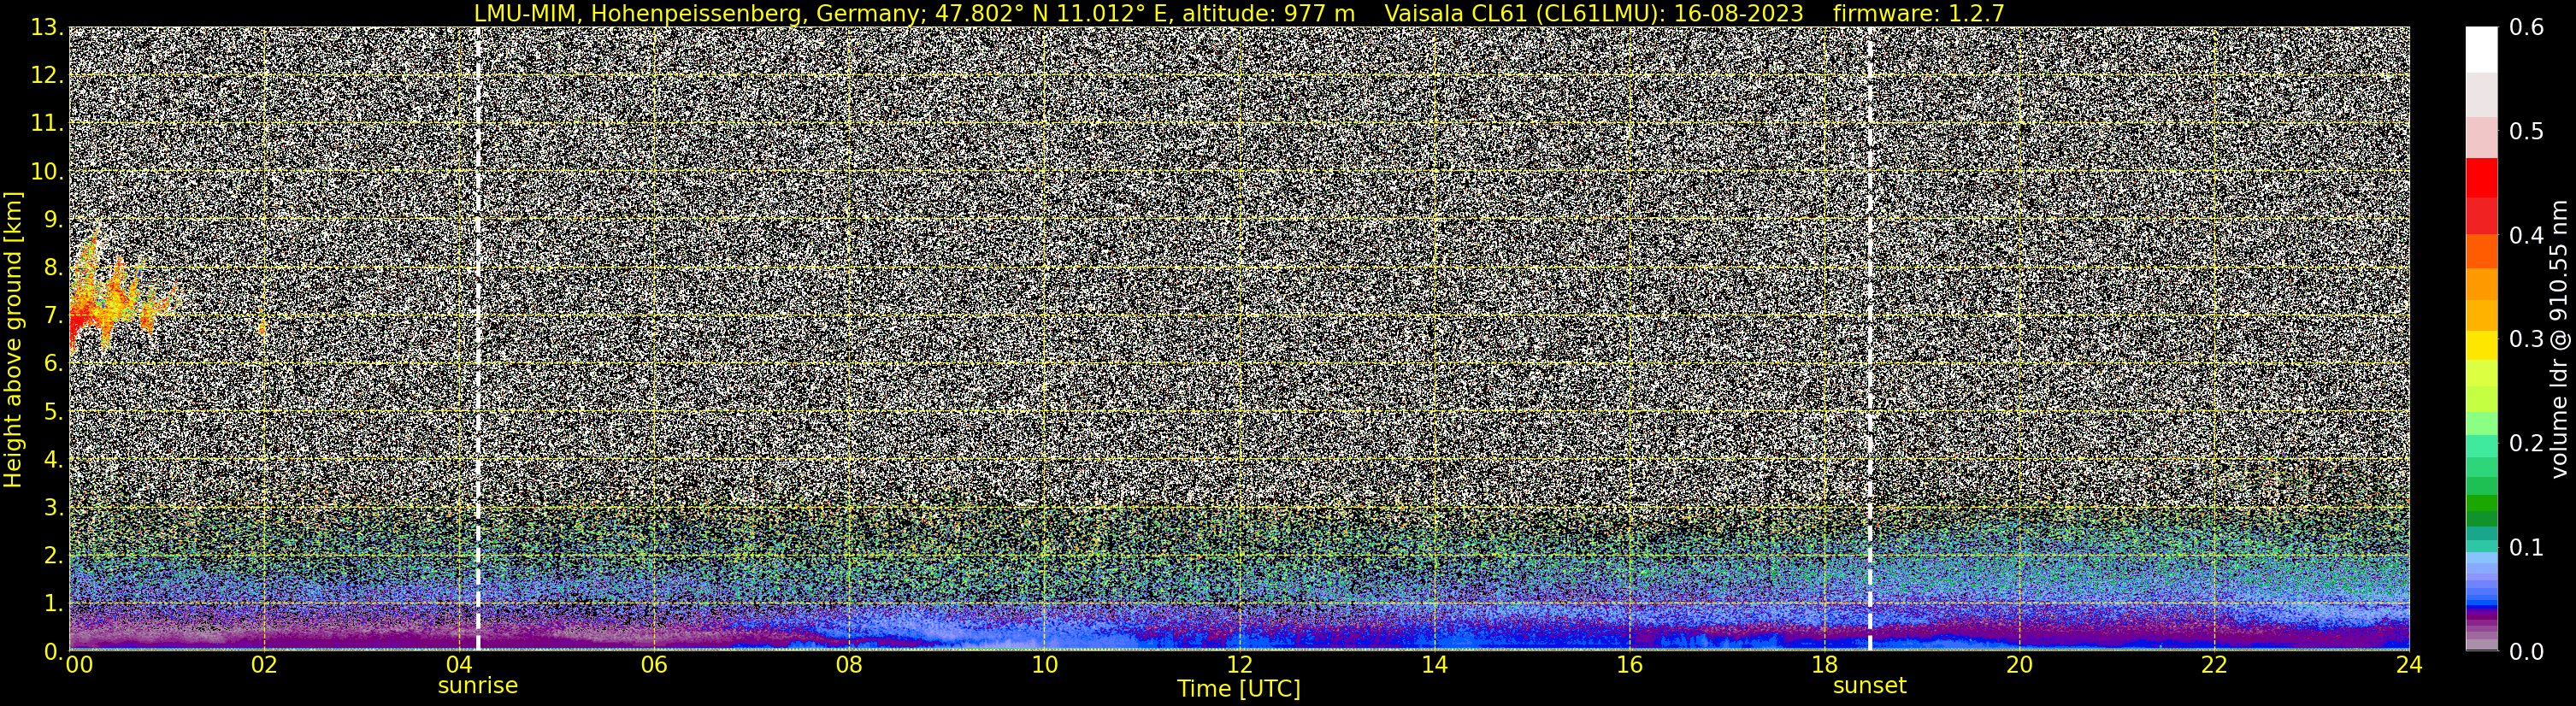Click the time axis tick label 08
The height and width of the screenshot is (706, 2576).
point(849,666)
